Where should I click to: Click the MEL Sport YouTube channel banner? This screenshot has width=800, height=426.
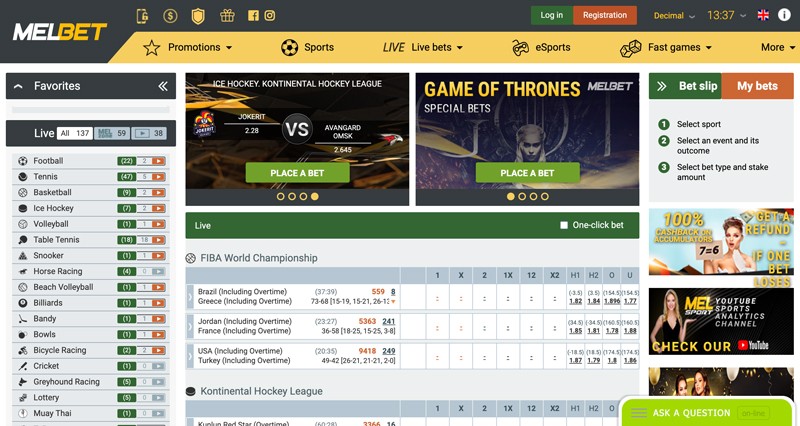pyautogui.click(x=721, y=321)
